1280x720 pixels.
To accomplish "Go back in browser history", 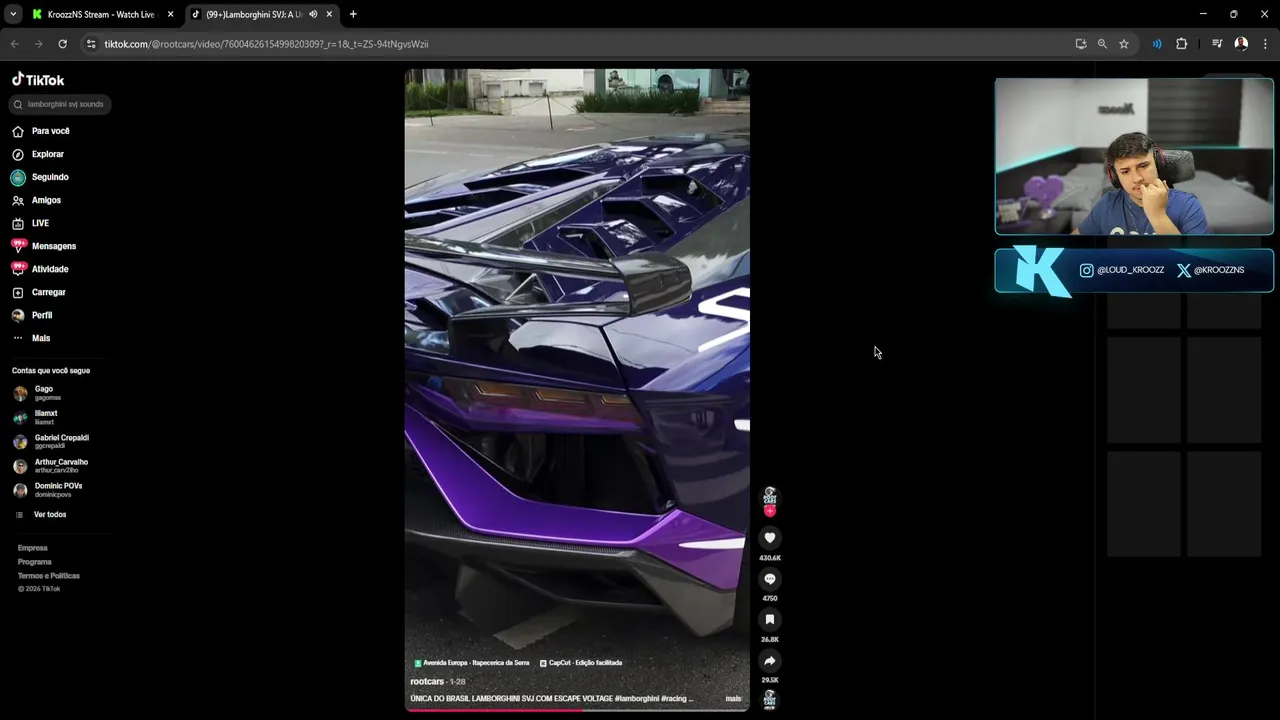I will click(x=15, y=44).
